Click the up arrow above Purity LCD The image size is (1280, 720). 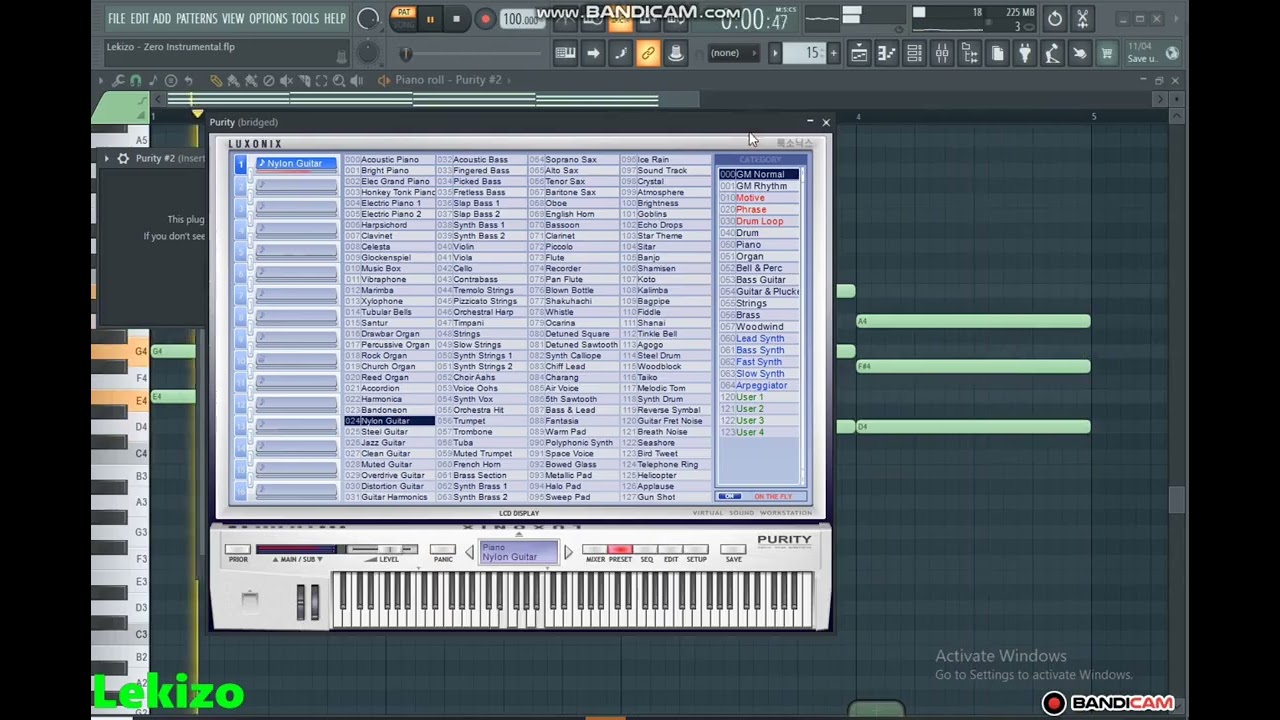519,534
